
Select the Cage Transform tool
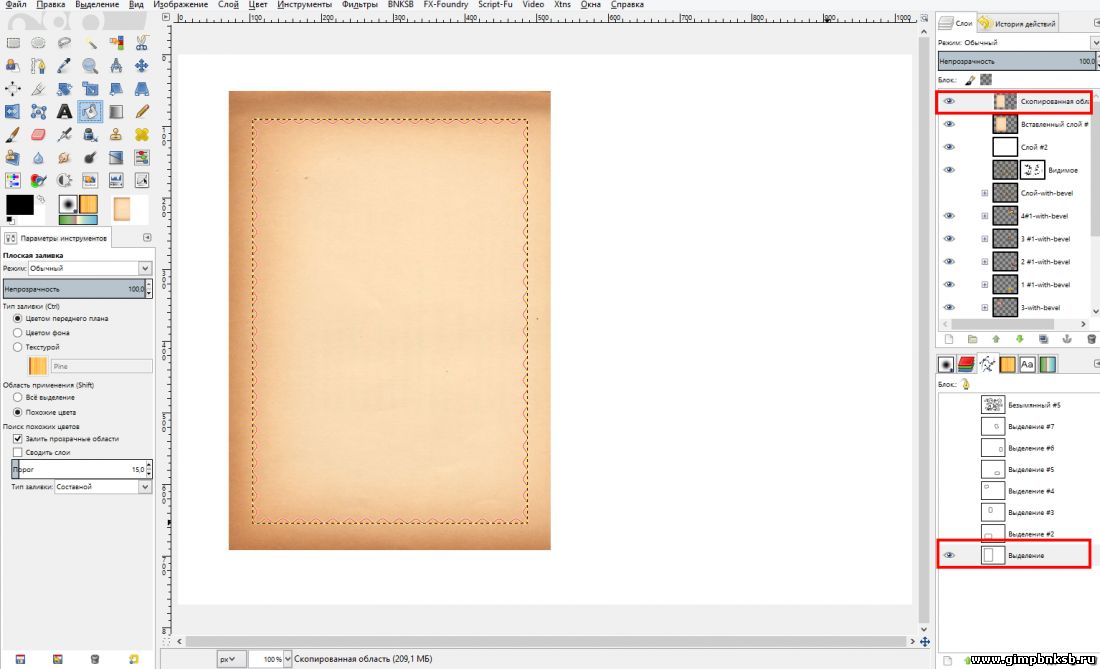click(39, 112)
